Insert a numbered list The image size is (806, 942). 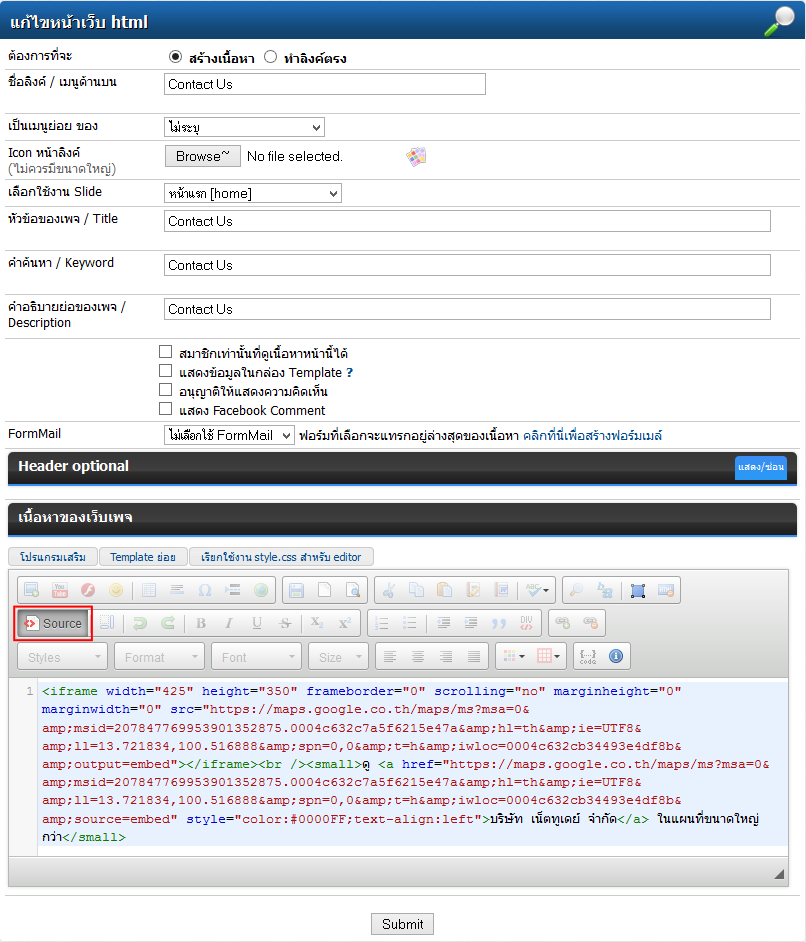coord(381,623)
